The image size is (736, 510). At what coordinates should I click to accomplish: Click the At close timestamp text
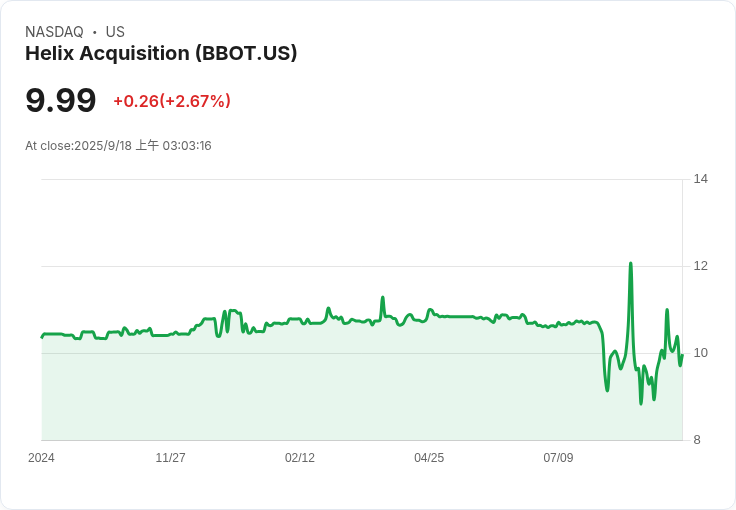click(x=118, y=146)
